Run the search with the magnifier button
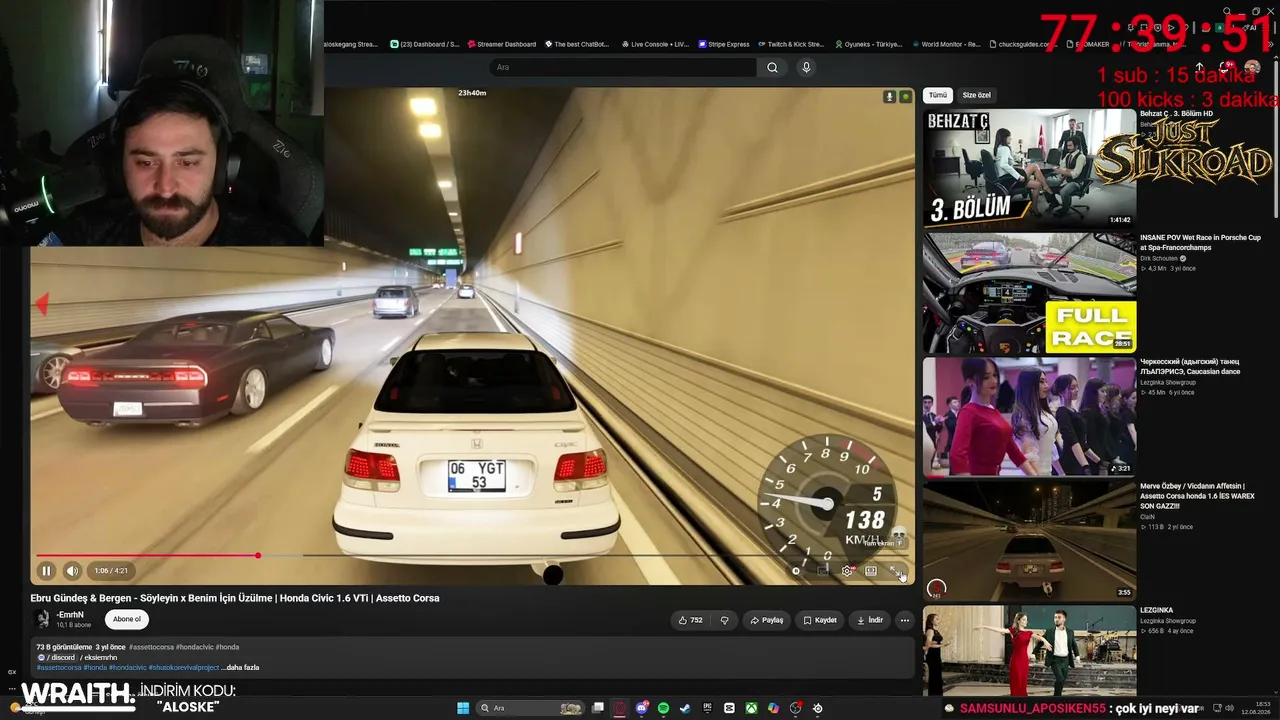Screen dimensions: 1280x720 pyautogui.click(x=772, y=67)
